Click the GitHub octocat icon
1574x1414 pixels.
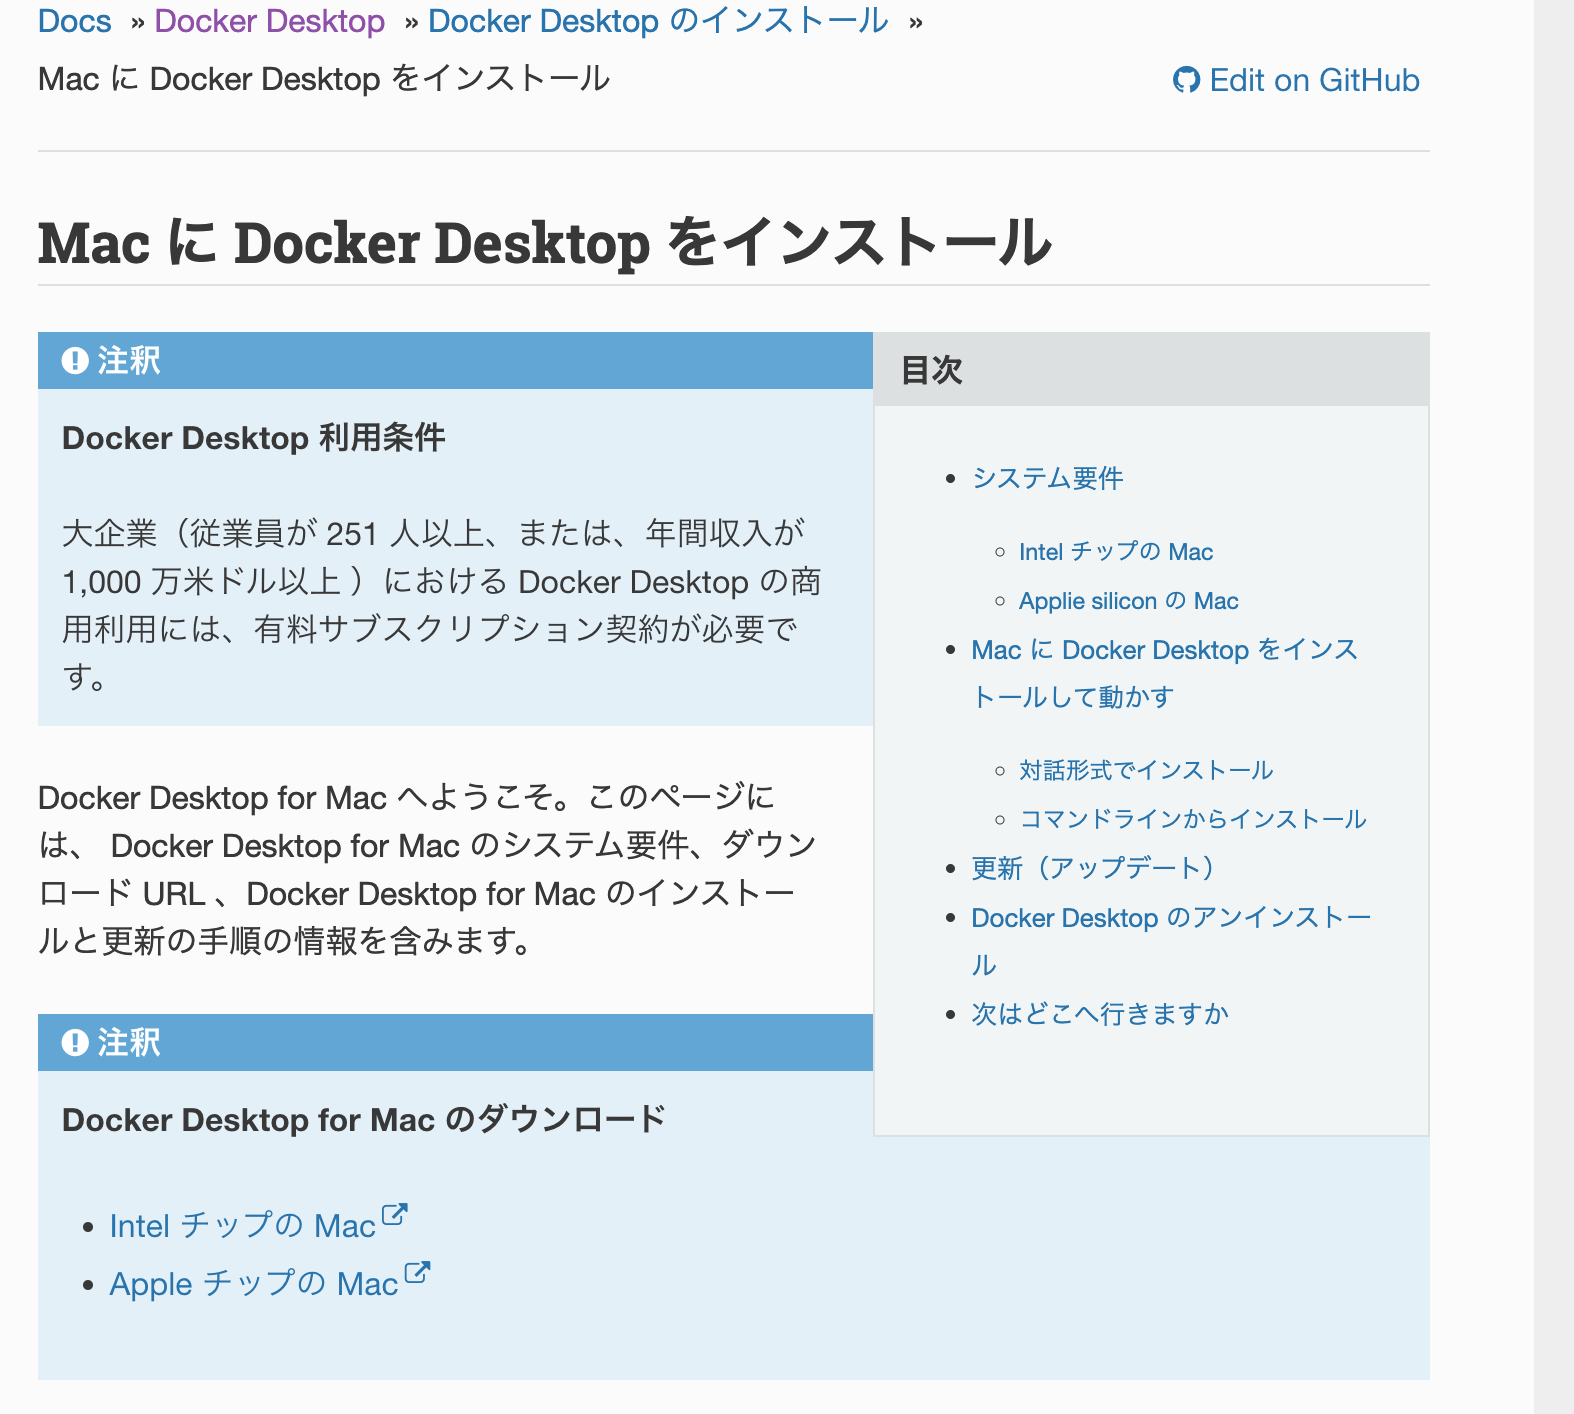(x=1186, y=80)
